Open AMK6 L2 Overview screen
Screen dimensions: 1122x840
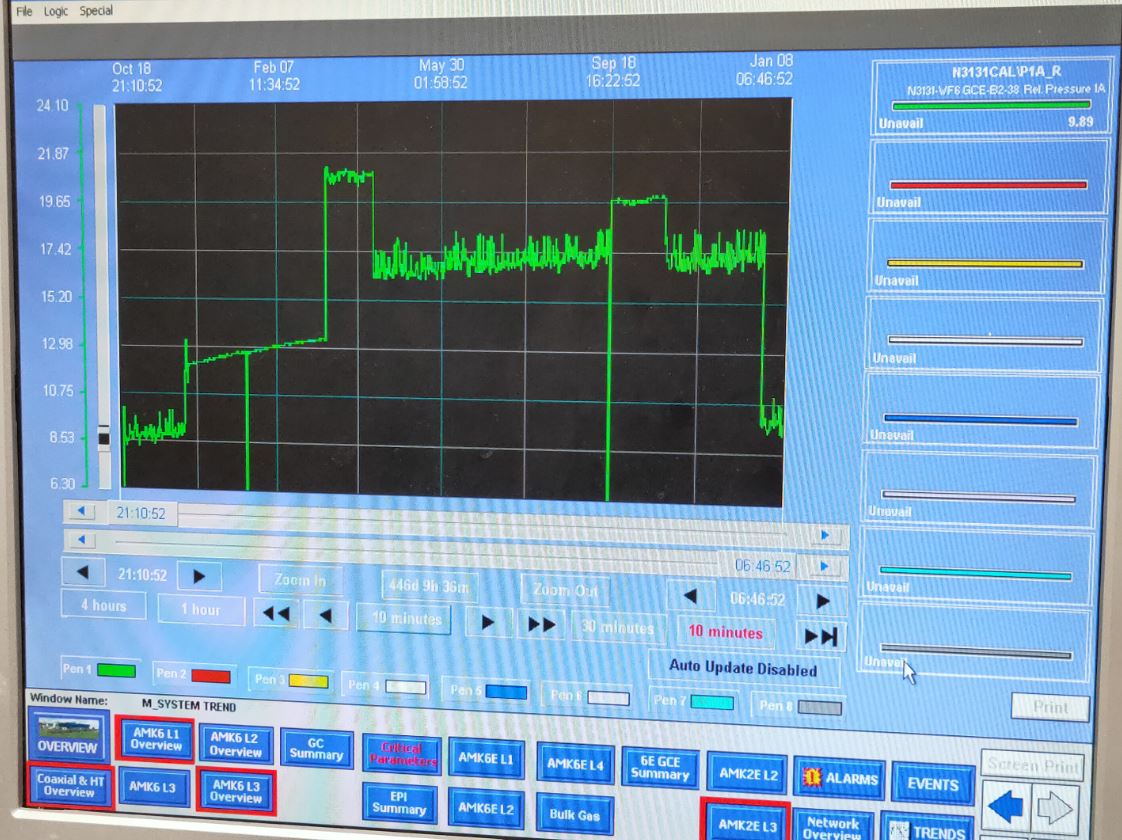coord(235,744)
